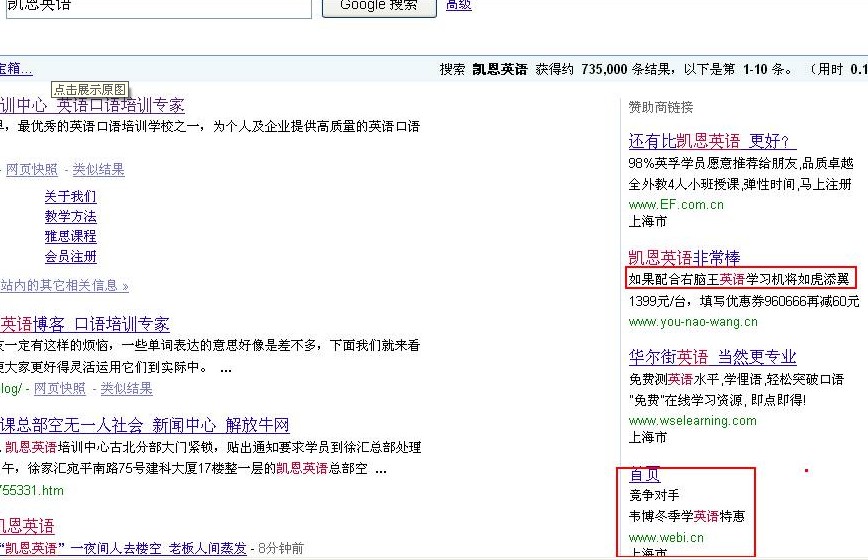The image size is (868, 560).
Task: Click the www.webi.cn URL text
Action: 666,537
